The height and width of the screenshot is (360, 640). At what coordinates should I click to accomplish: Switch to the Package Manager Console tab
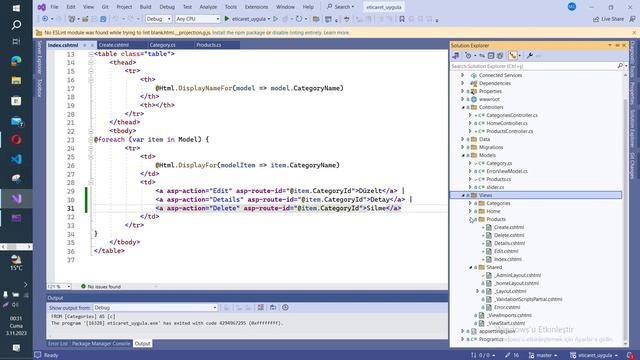[101, 344]
